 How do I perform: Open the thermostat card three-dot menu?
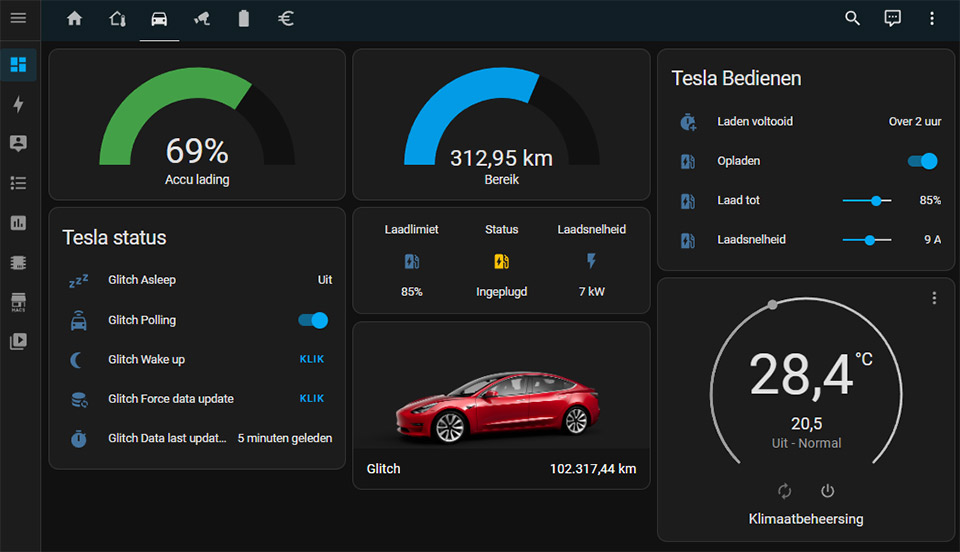[934, 298]
